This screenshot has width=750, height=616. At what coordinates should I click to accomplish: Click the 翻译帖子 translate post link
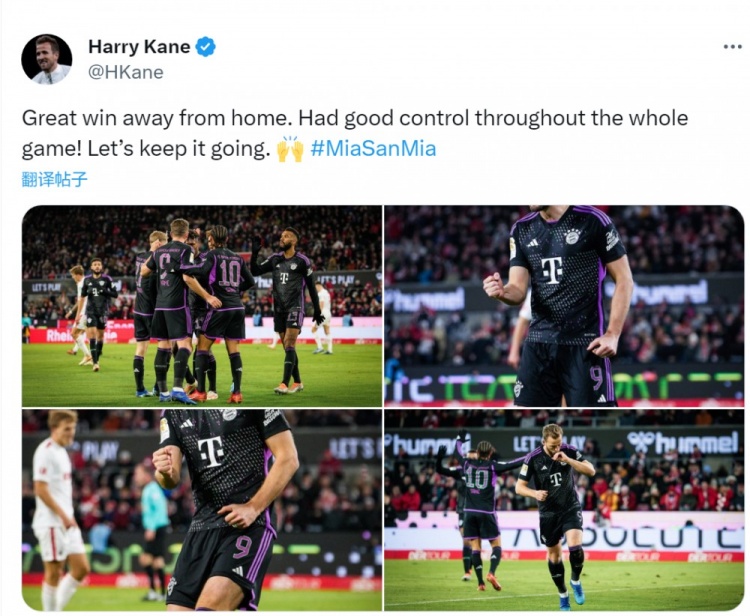[55, 179]
